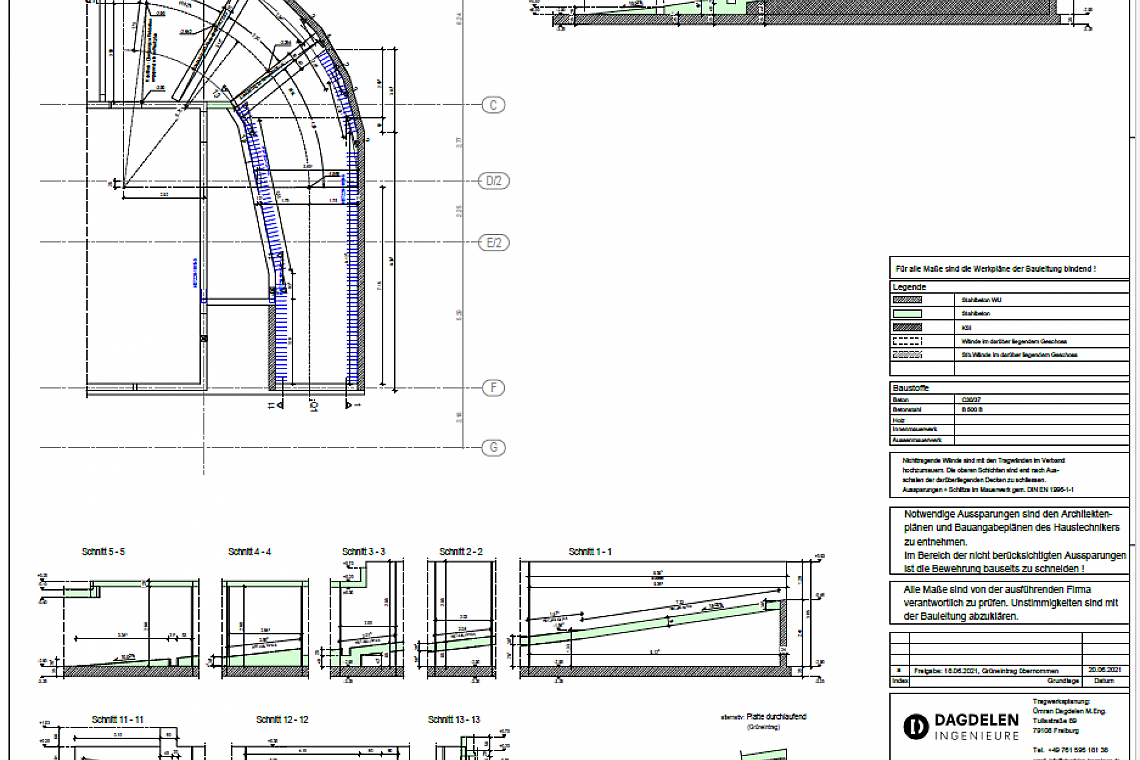Click the grid axis bubble labeled C
The image size is (1140, 760).
493,105
